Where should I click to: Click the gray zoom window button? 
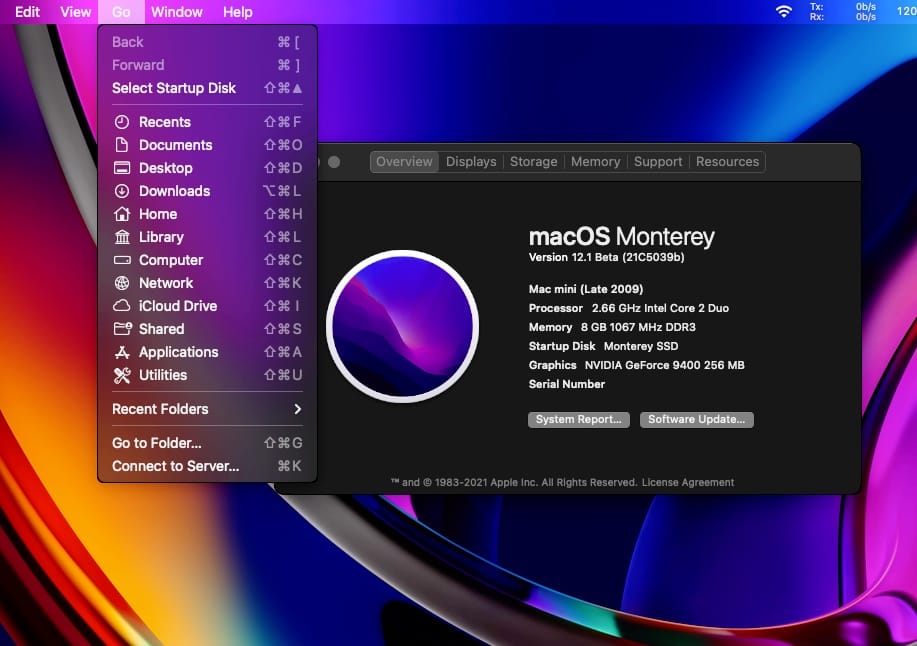point(334,162)
